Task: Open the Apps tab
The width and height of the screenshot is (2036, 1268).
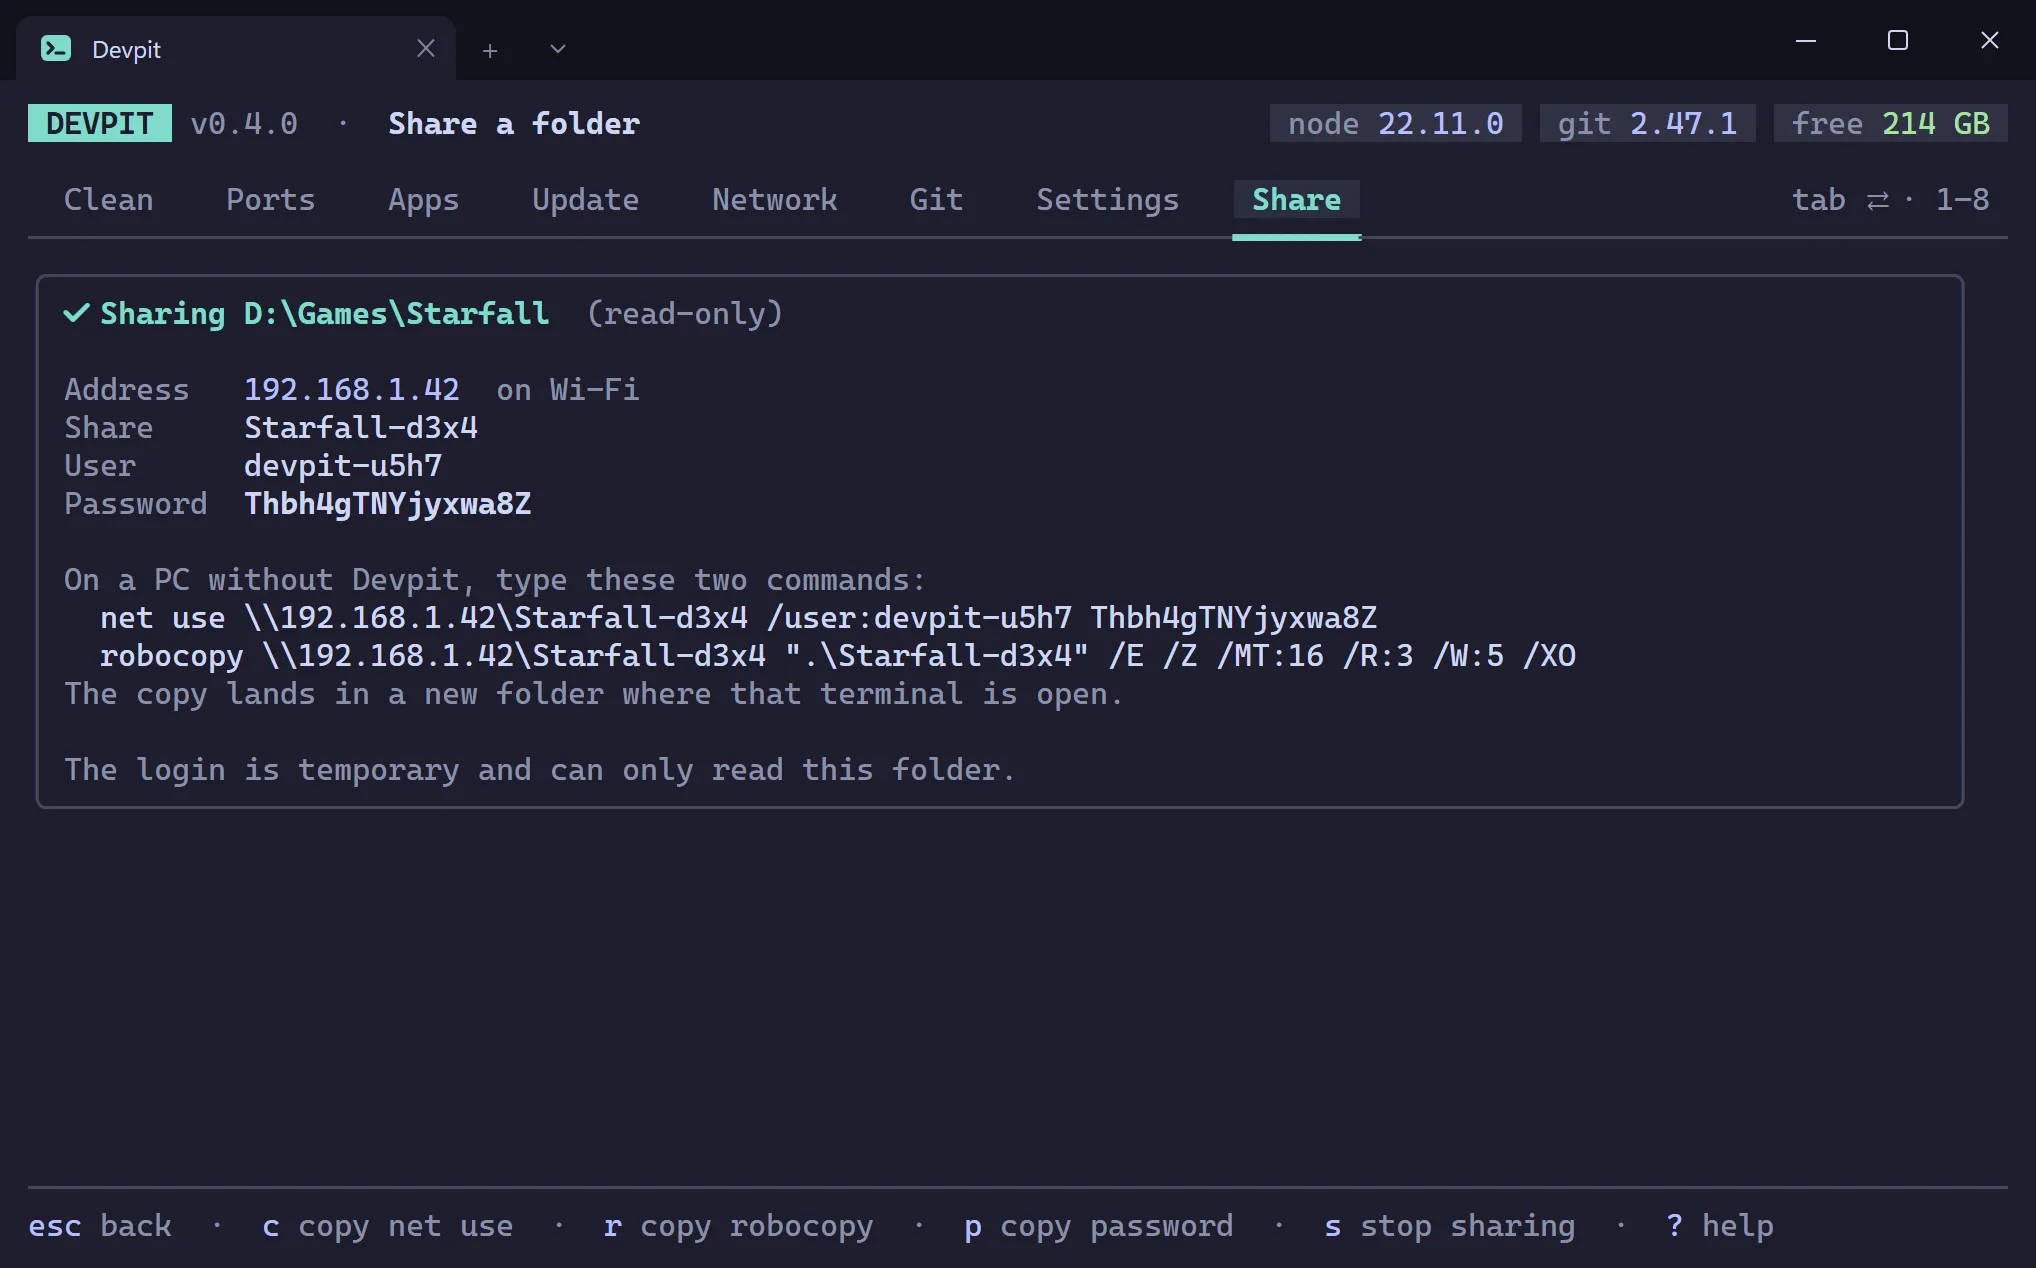Action: coord(423,200)
